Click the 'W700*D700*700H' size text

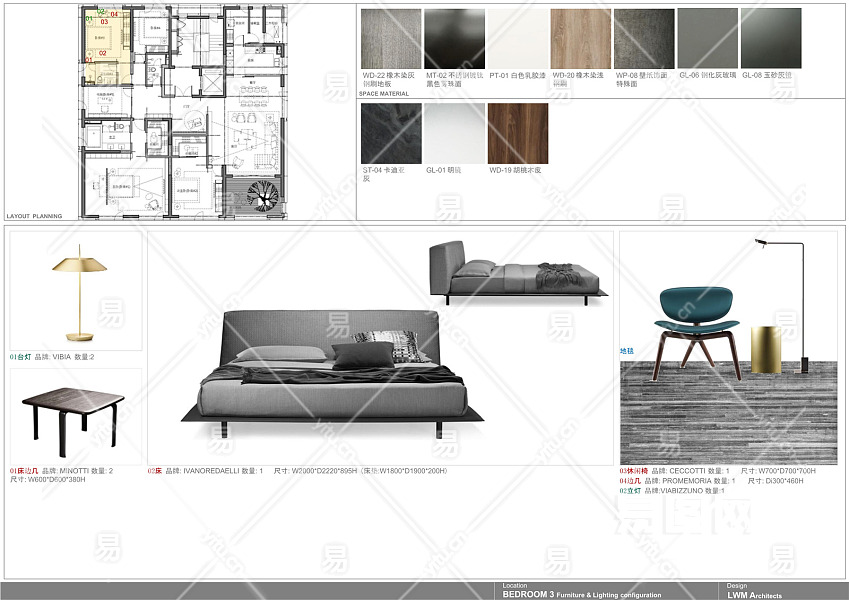pyautogui.click(x=787, y=471)
